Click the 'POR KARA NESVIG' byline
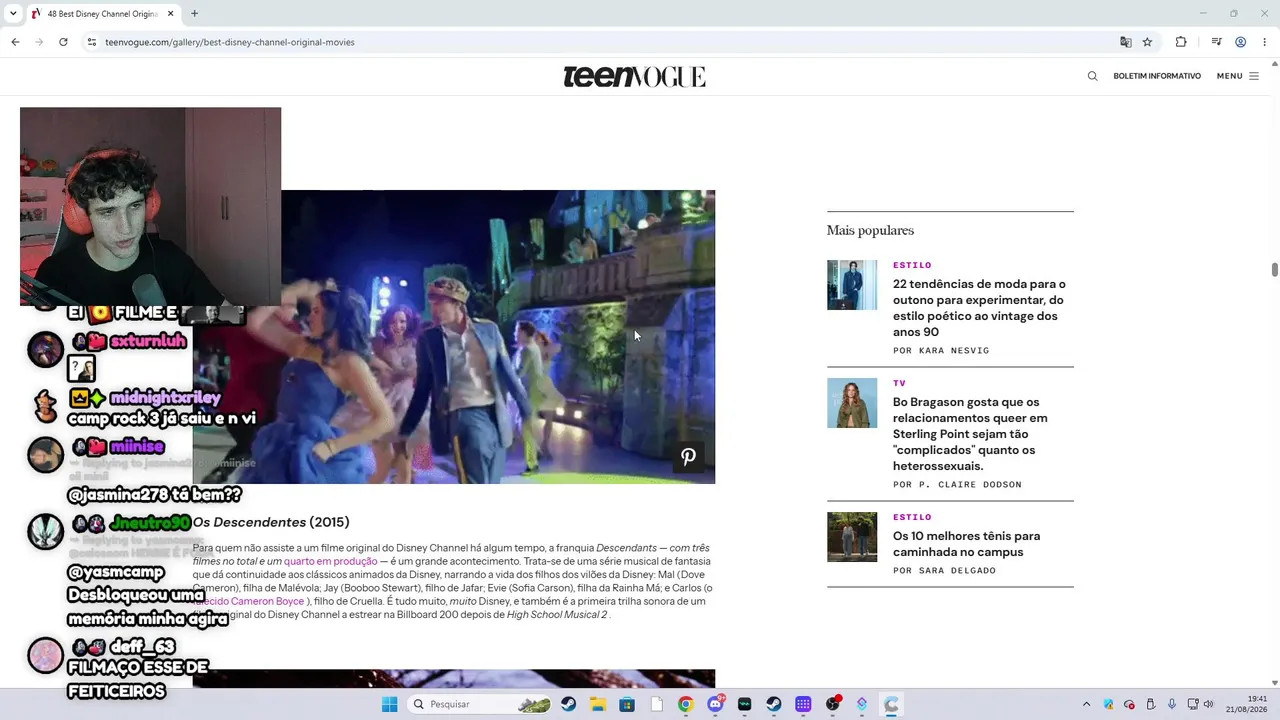 pyautogui.click(x=941, y=351)
